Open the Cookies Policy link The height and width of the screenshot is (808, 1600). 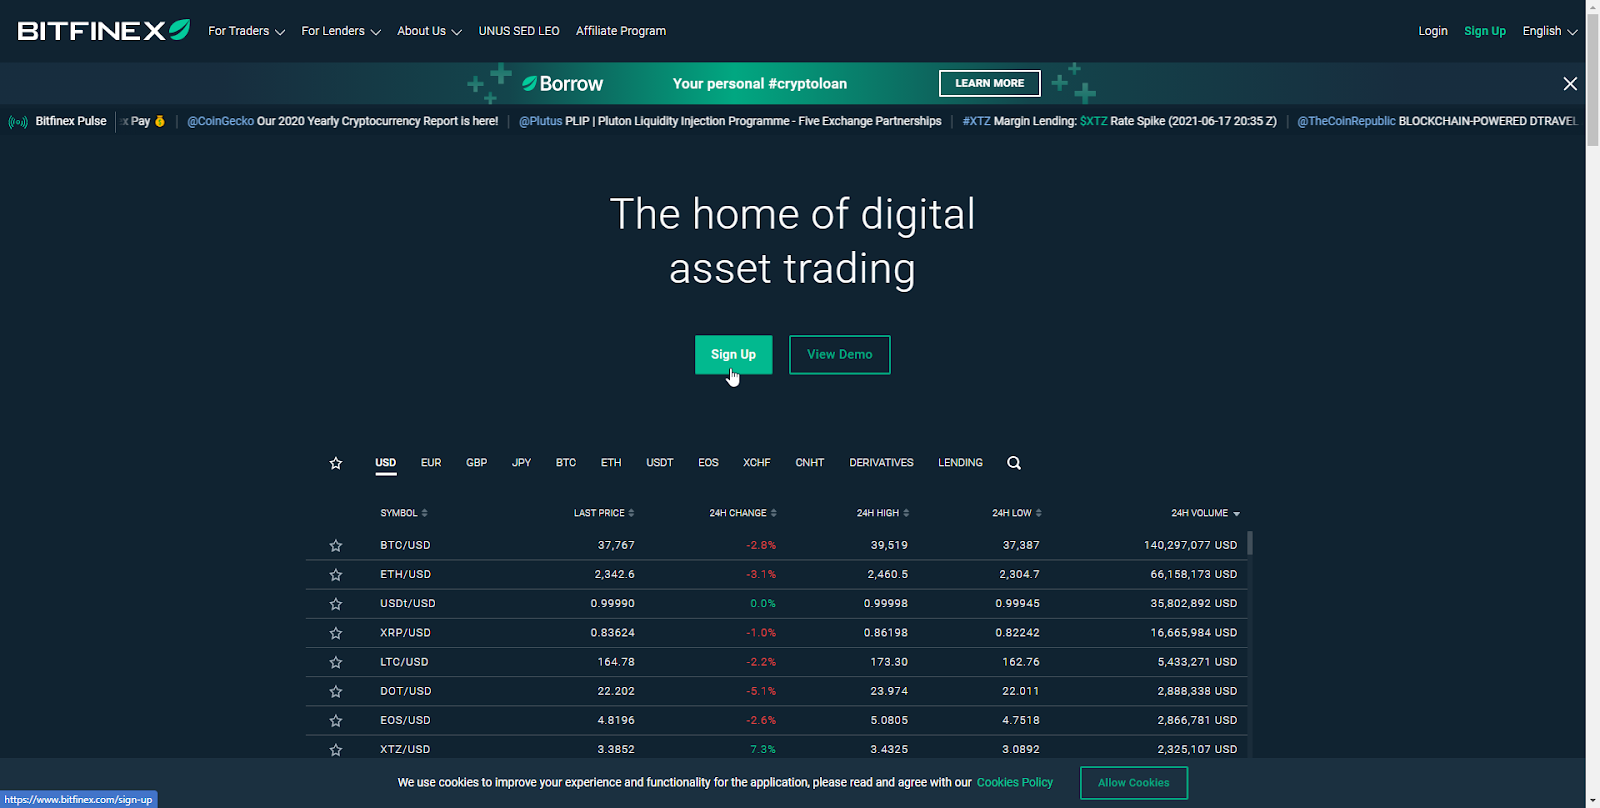pos(1015,783)
